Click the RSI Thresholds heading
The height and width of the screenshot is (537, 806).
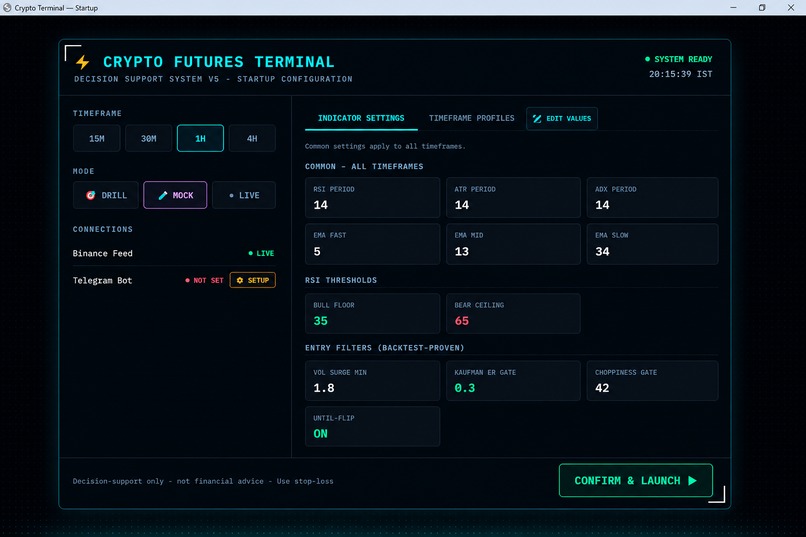[x=341, y=280]
